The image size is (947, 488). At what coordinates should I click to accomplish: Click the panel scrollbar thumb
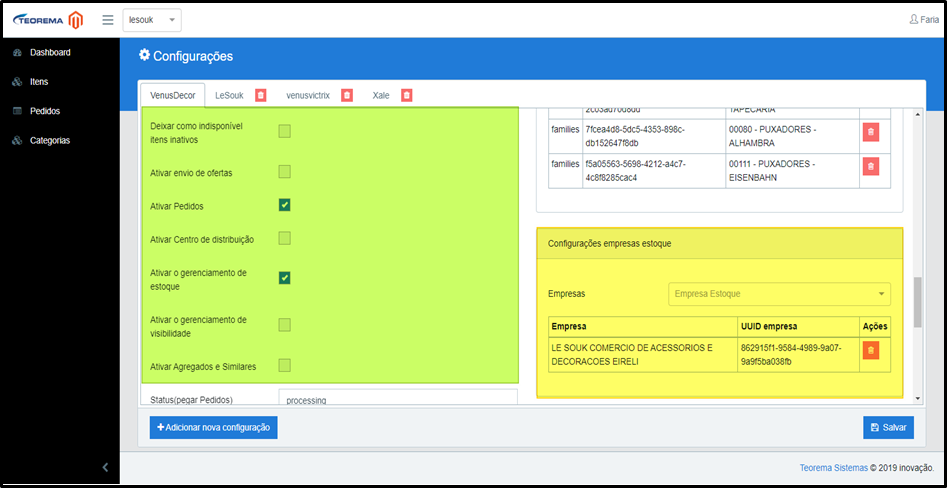coord(918,302)
